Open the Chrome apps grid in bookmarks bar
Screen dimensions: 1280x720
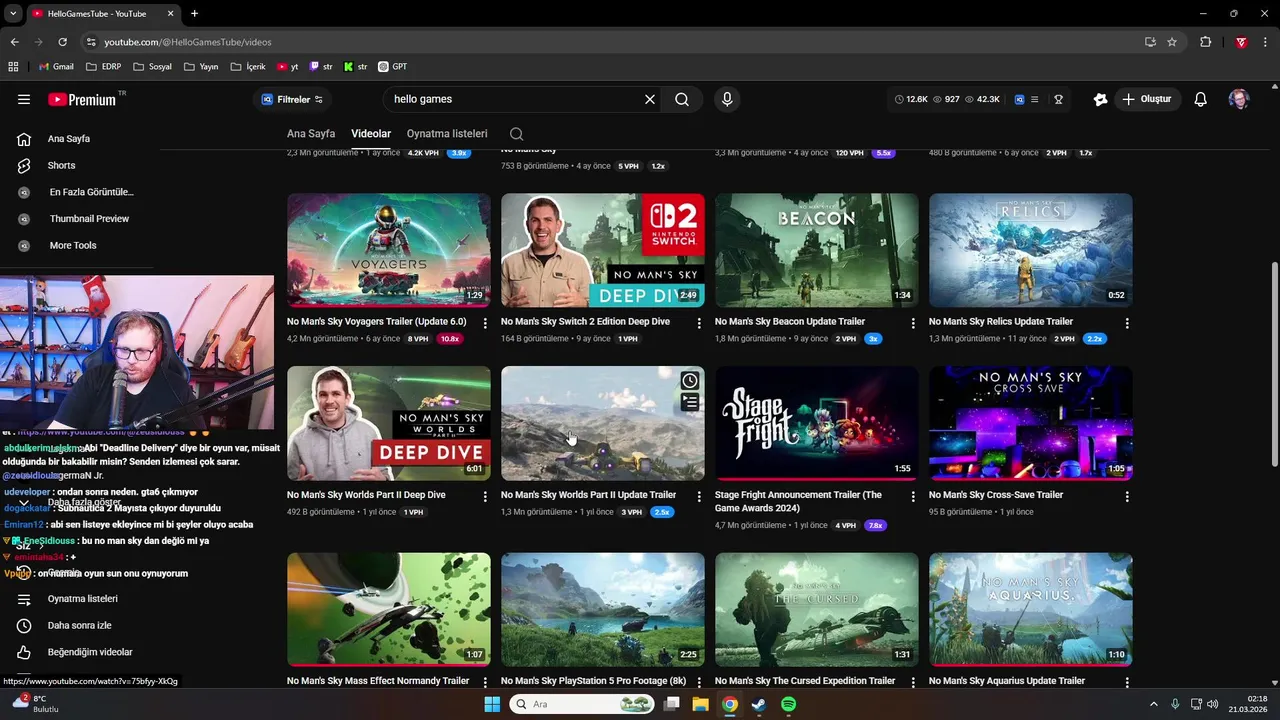click(x=13, y=67)
